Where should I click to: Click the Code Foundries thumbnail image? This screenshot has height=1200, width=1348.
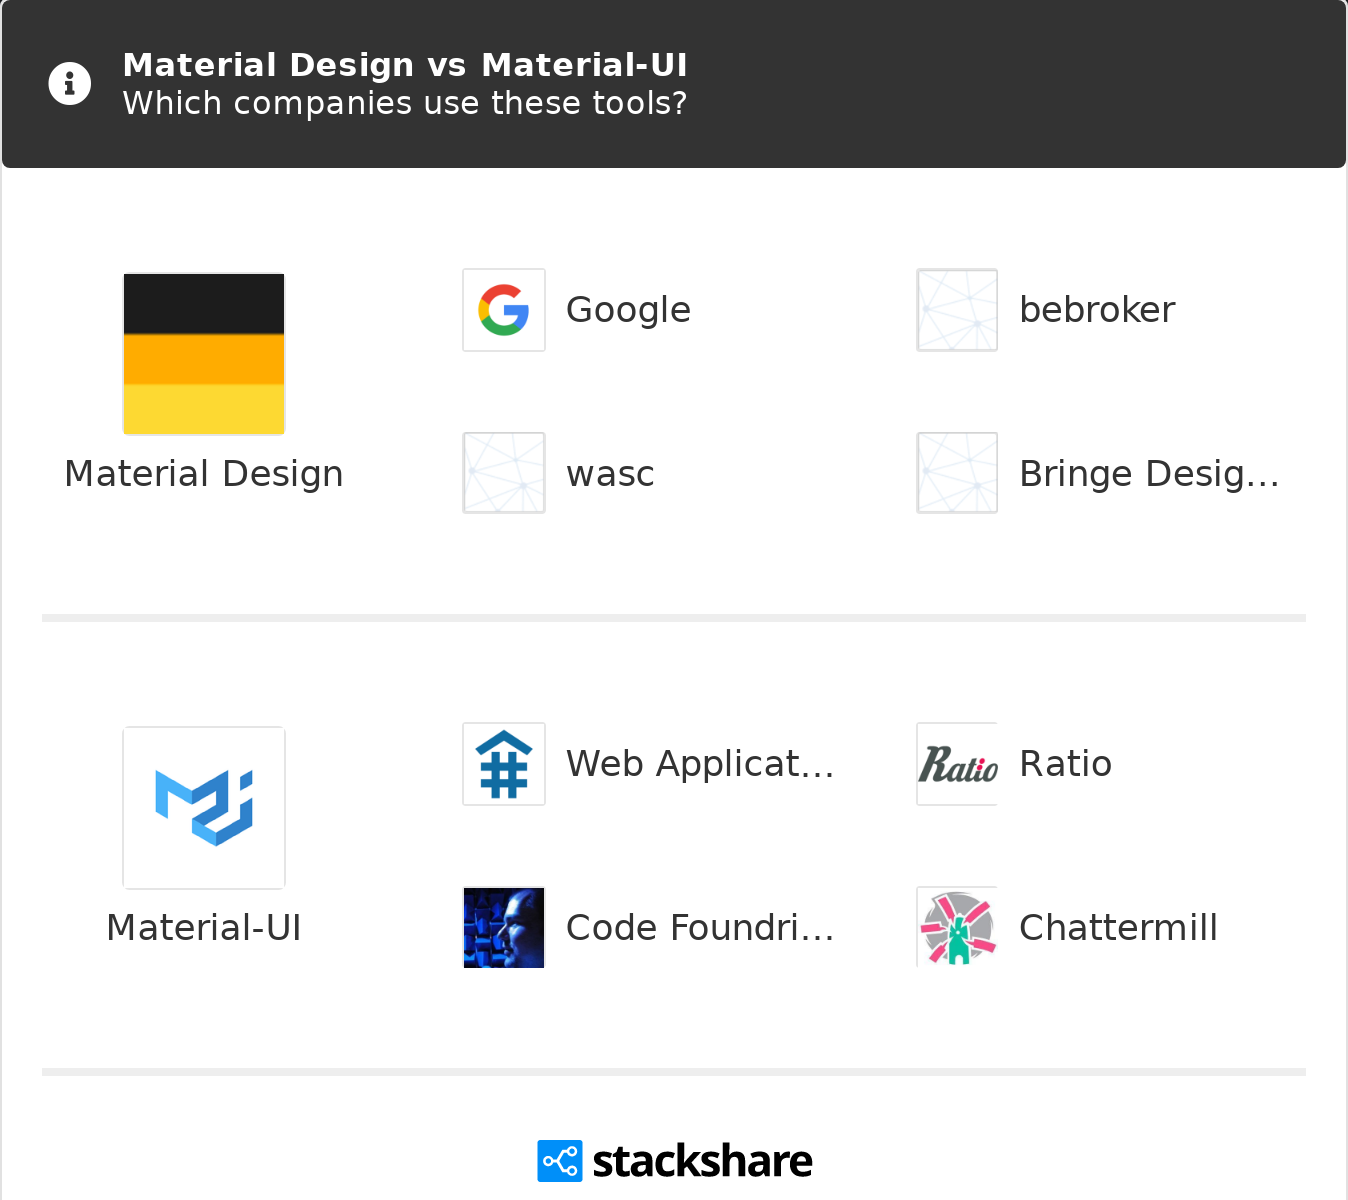point(504,927)
